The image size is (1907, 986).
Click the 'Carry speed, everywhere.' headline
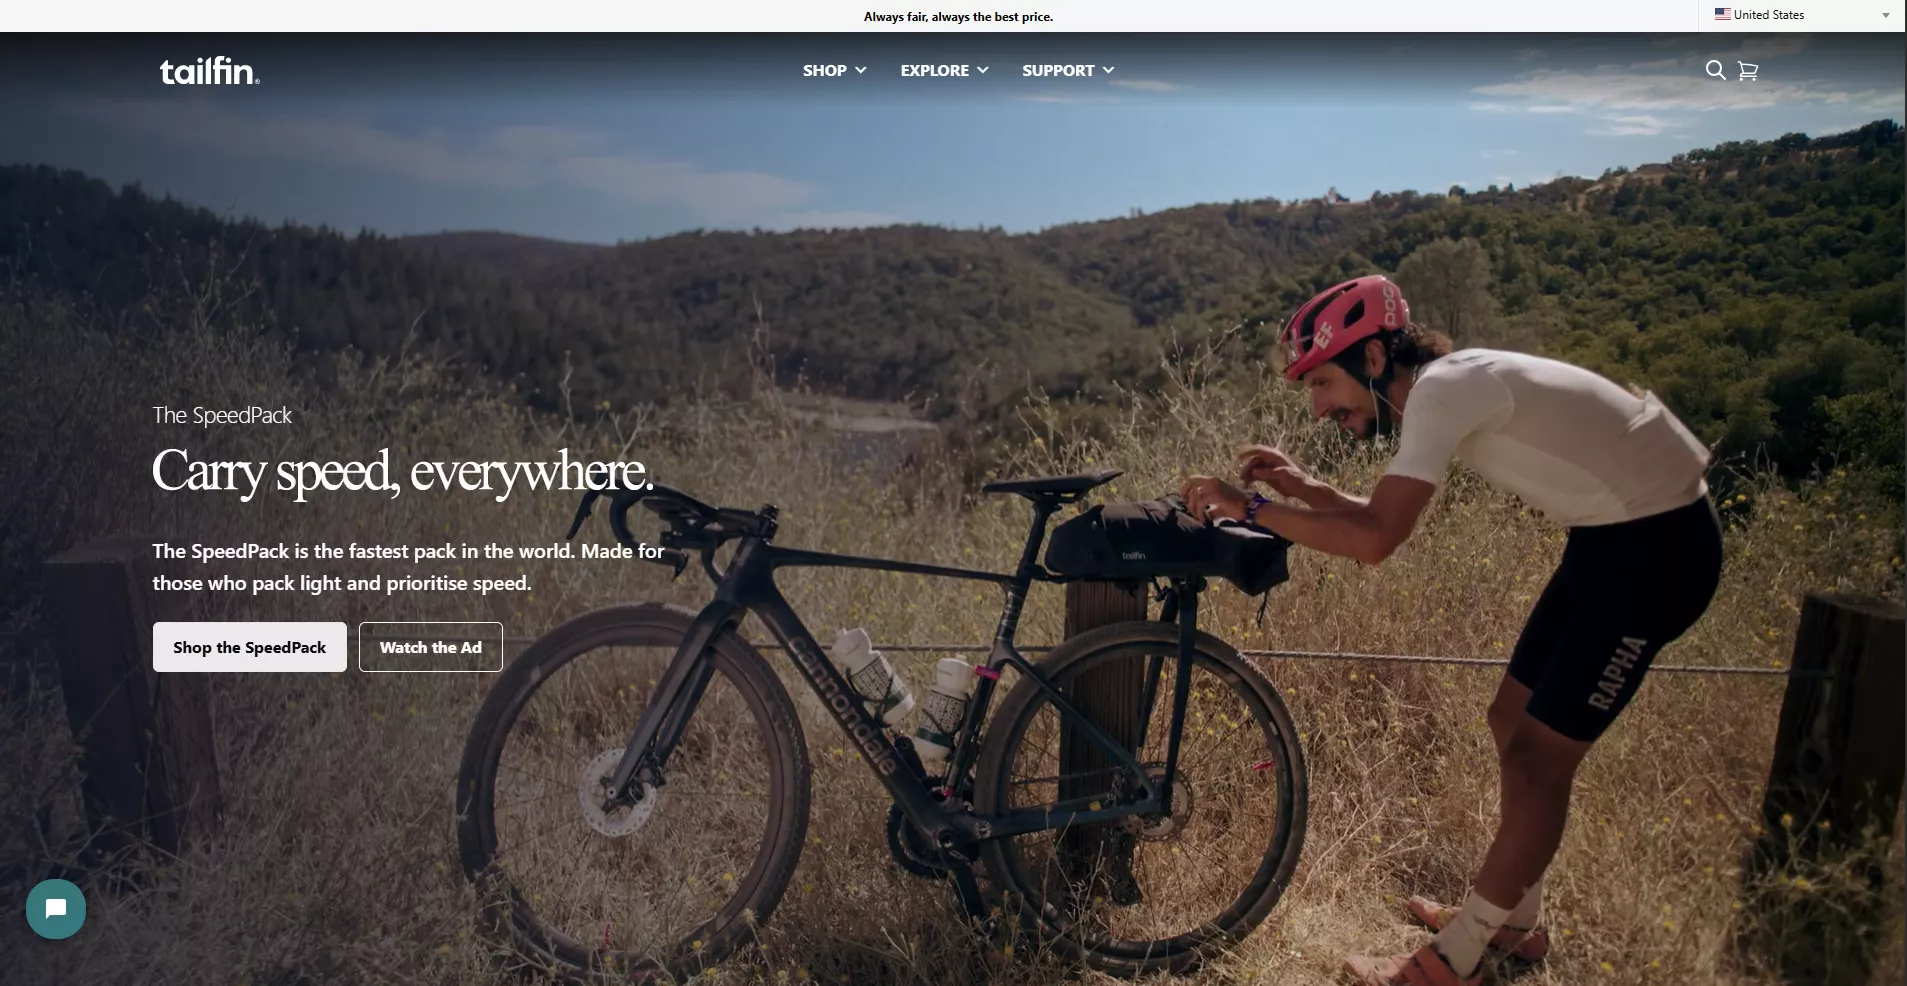(403, 471)
